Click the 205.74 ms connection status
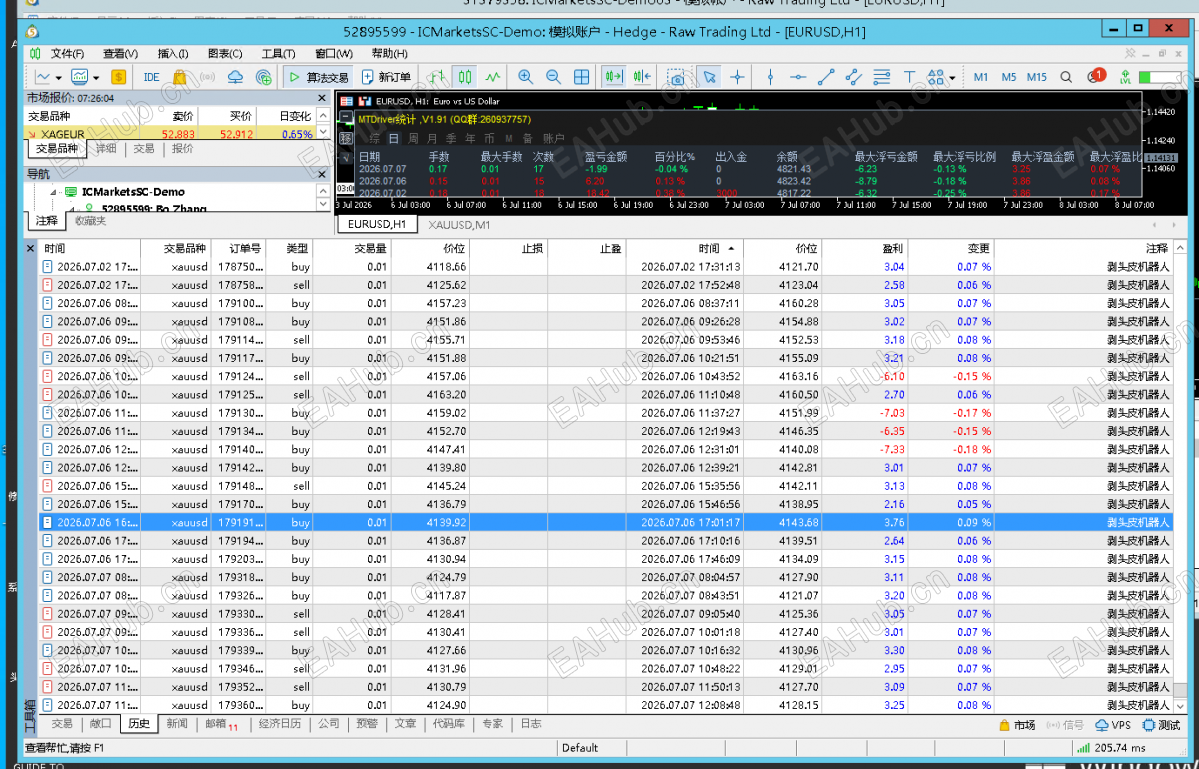 (x=1110, y=748)
